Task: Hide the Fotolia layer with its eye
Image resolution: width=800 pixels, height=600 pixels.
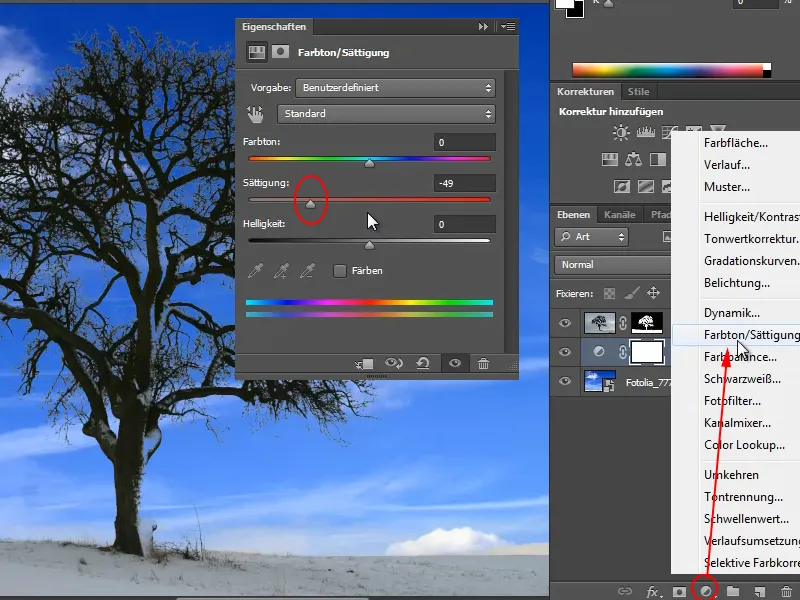Action: pyautogui.click(x=565, y=381)
